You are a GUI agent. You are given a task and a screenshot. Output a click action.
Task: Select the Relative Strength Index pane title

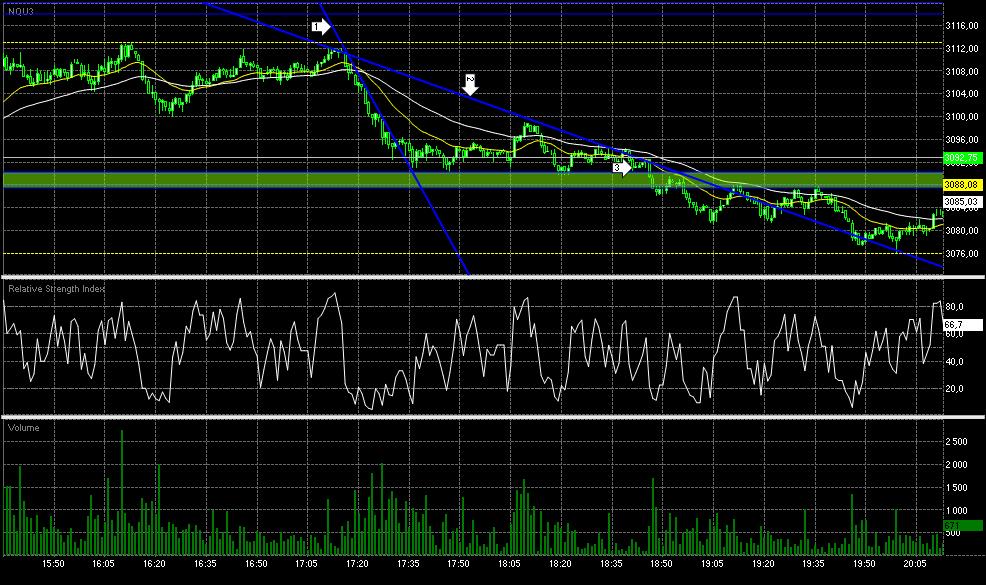tap(57, 289)
